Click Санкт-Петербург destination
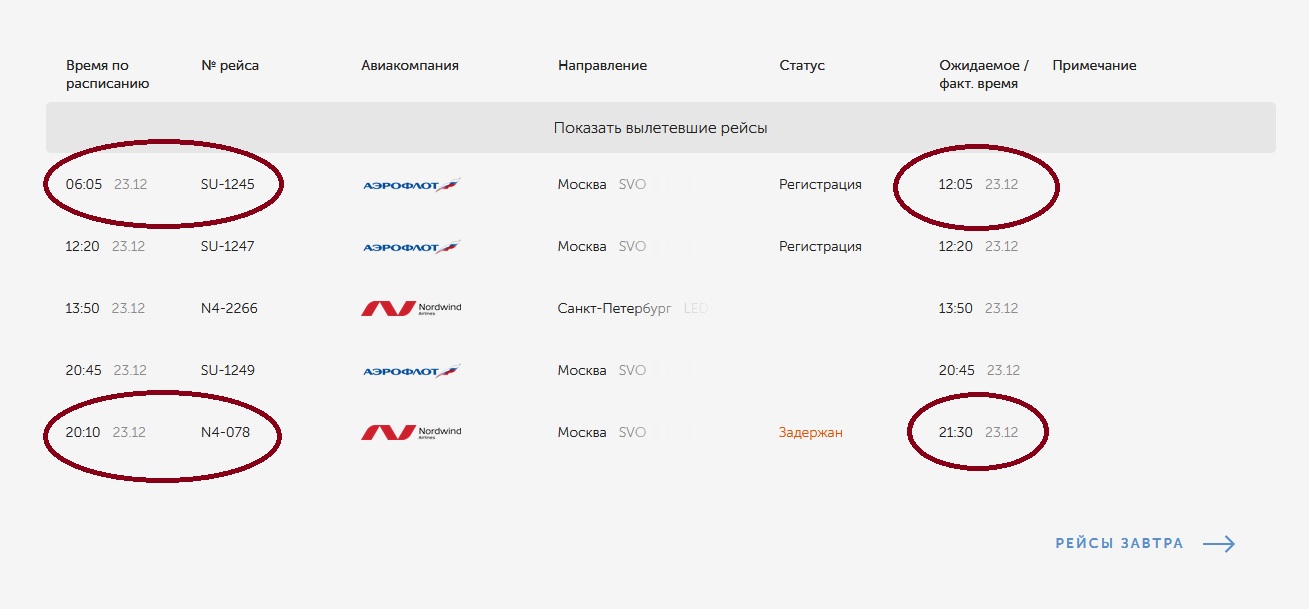This screenshot has height=609, width=1309. click(x=614, y=309)
